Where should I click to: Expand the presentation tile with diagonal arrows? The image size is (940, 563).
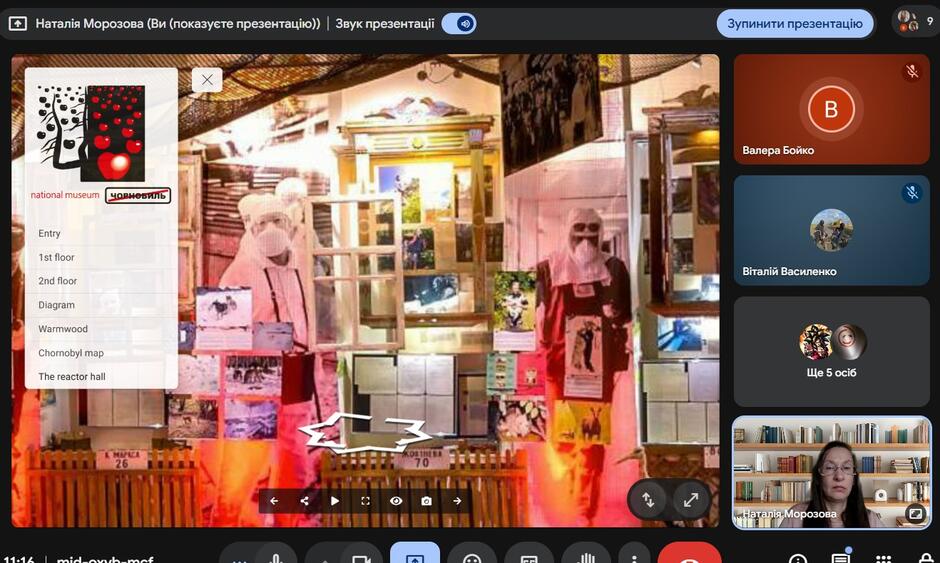pos(691,499)
